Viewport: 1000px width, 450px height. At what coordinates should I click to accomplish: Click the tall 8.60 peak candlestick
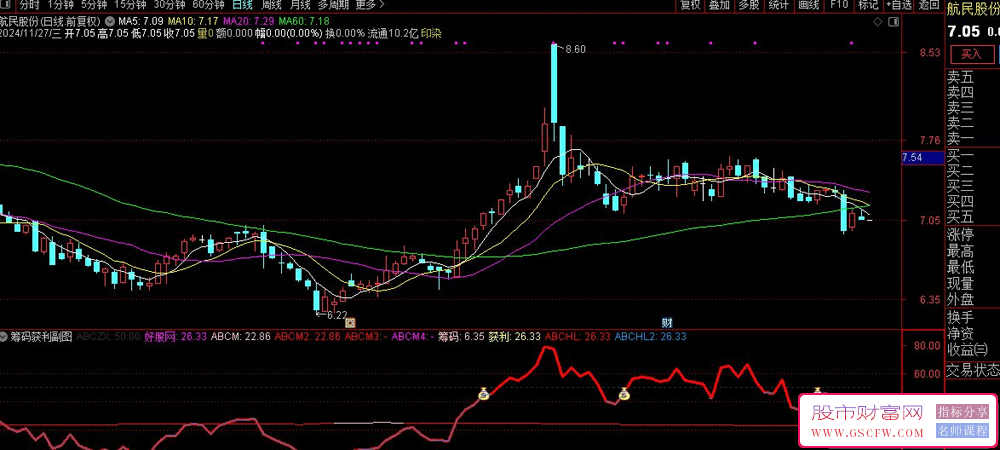click(x=554, y=83)
